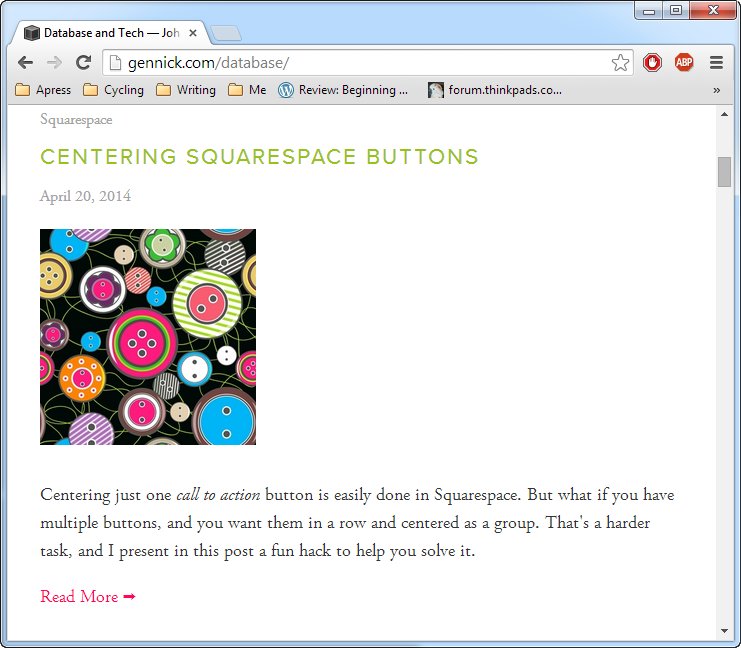Screen dimensions: 741x648
Task: Close the Chrome window
Action: click(713, 10)
